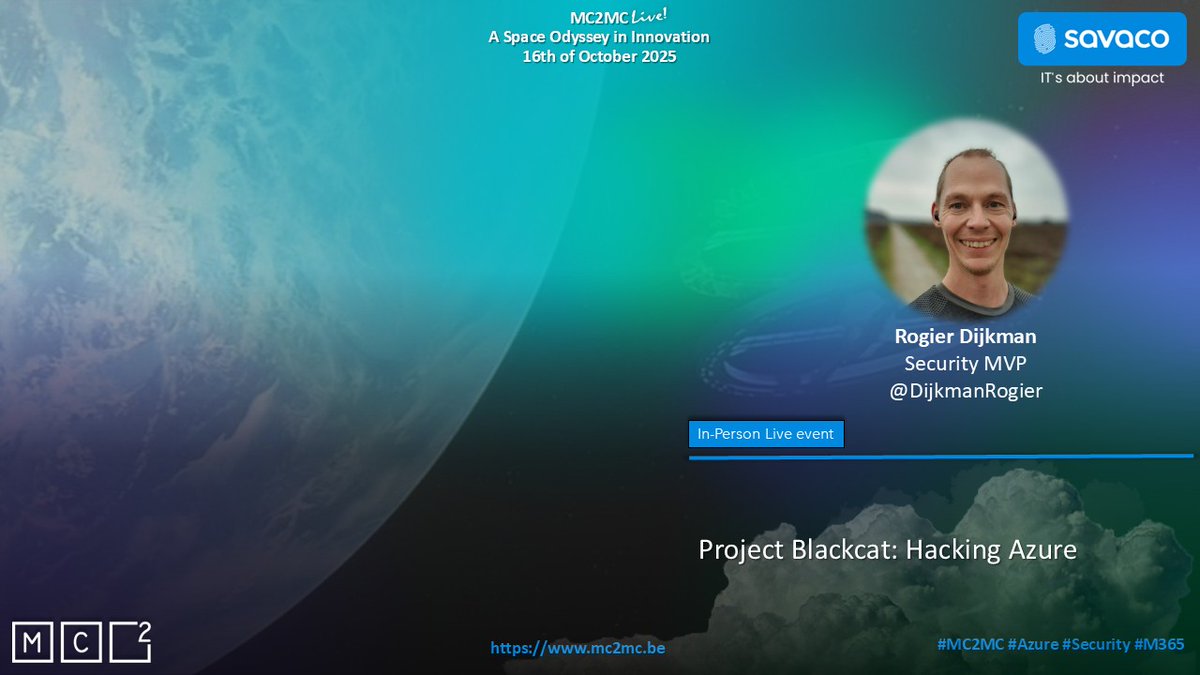Click the #Security hashtag
This screenshot has height=675, width=1200.
1094,646
